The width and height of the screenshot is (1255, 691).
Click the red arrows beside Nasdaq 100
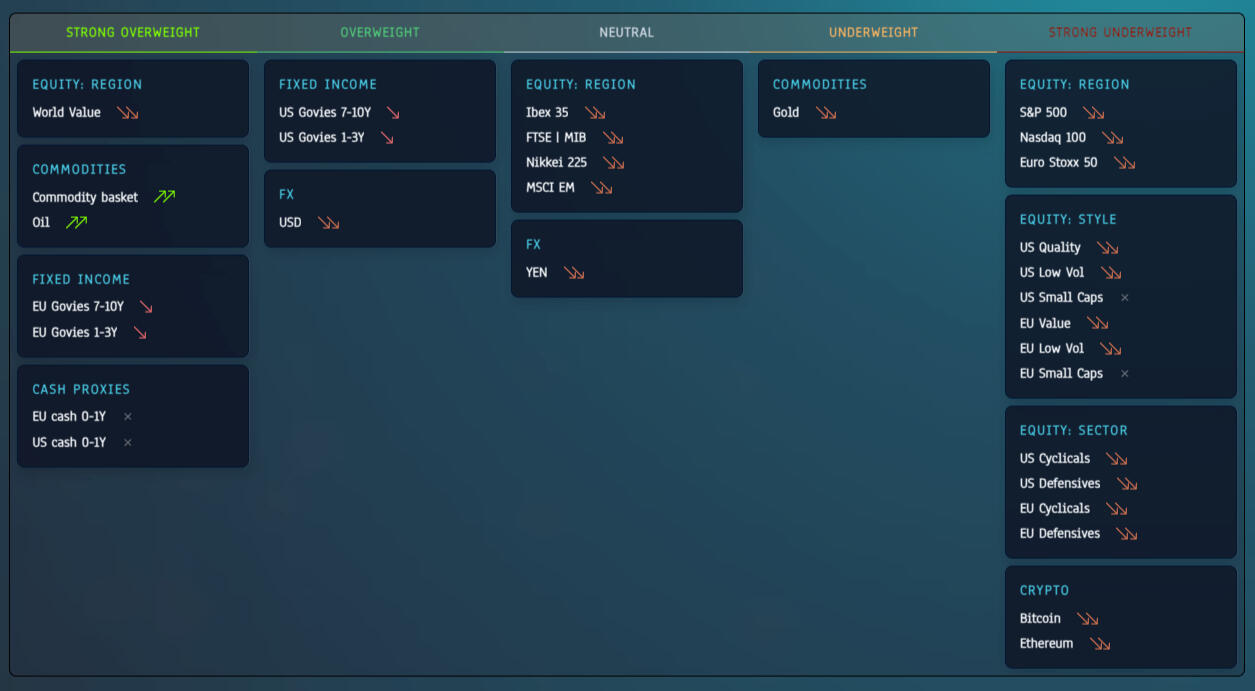pyautogui.click(x=1112, y=138)
